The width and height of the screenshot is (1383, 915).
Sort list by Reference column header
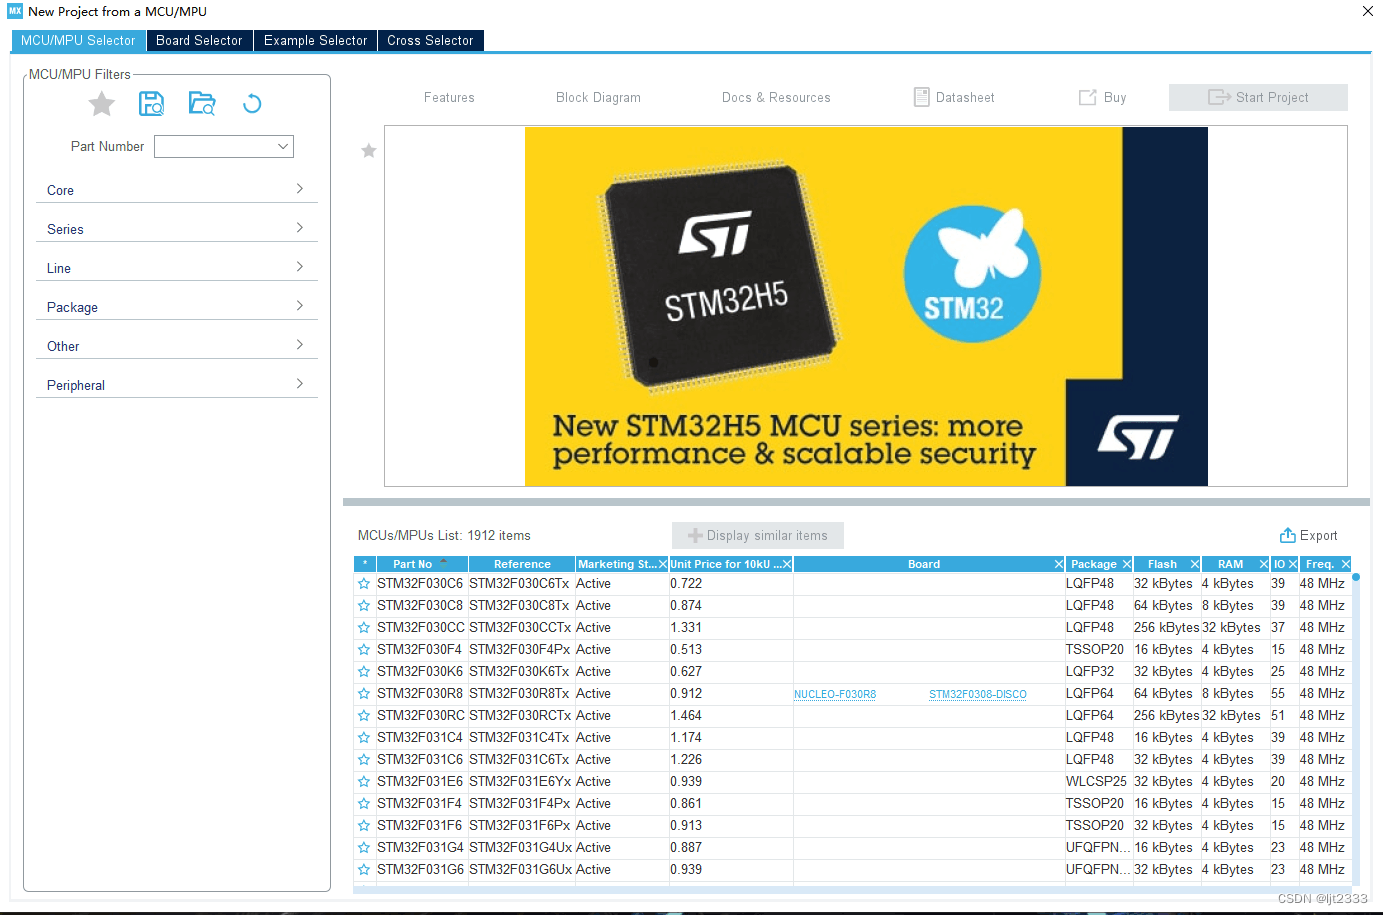522,565
